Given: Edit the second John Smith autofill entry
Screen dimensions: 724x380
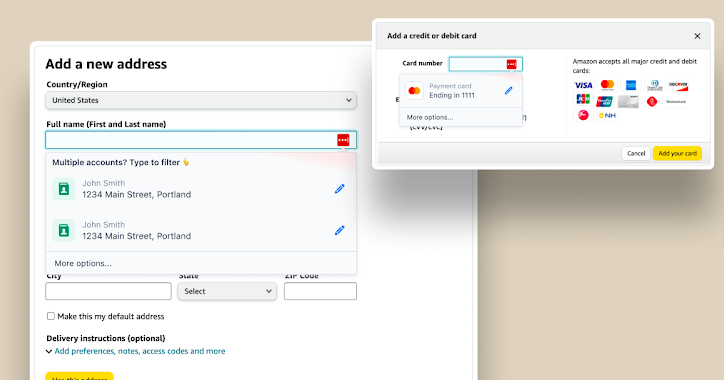Looking at the screenshot, I should (339, 230).
